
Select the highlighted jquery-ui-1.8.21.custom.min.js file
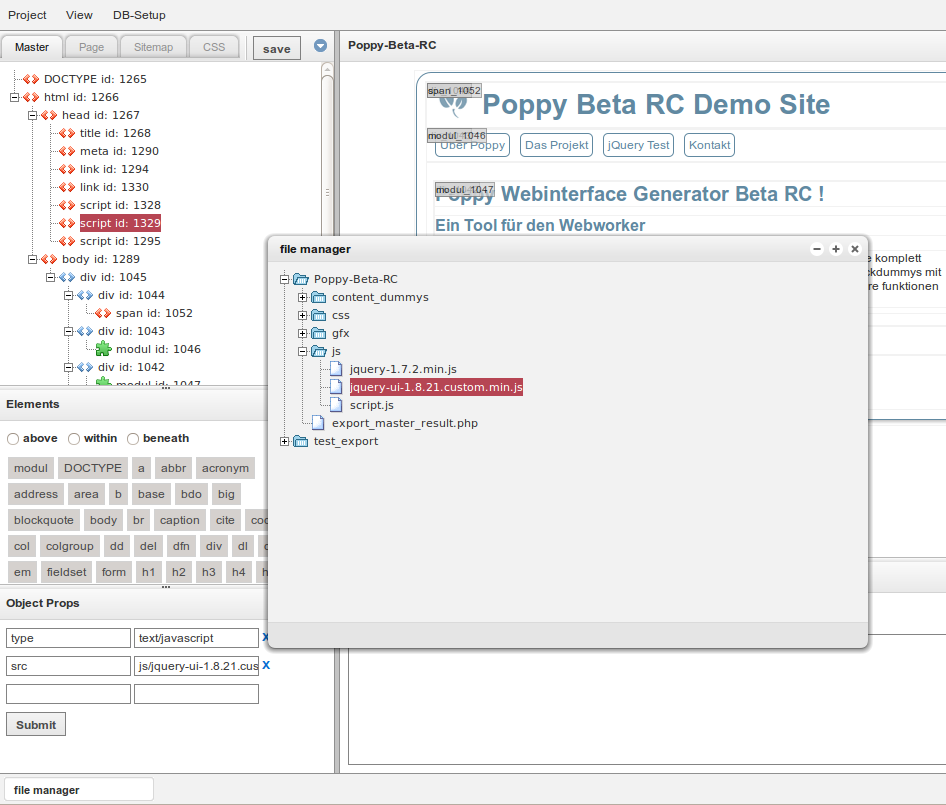click(x=436, y=386)
